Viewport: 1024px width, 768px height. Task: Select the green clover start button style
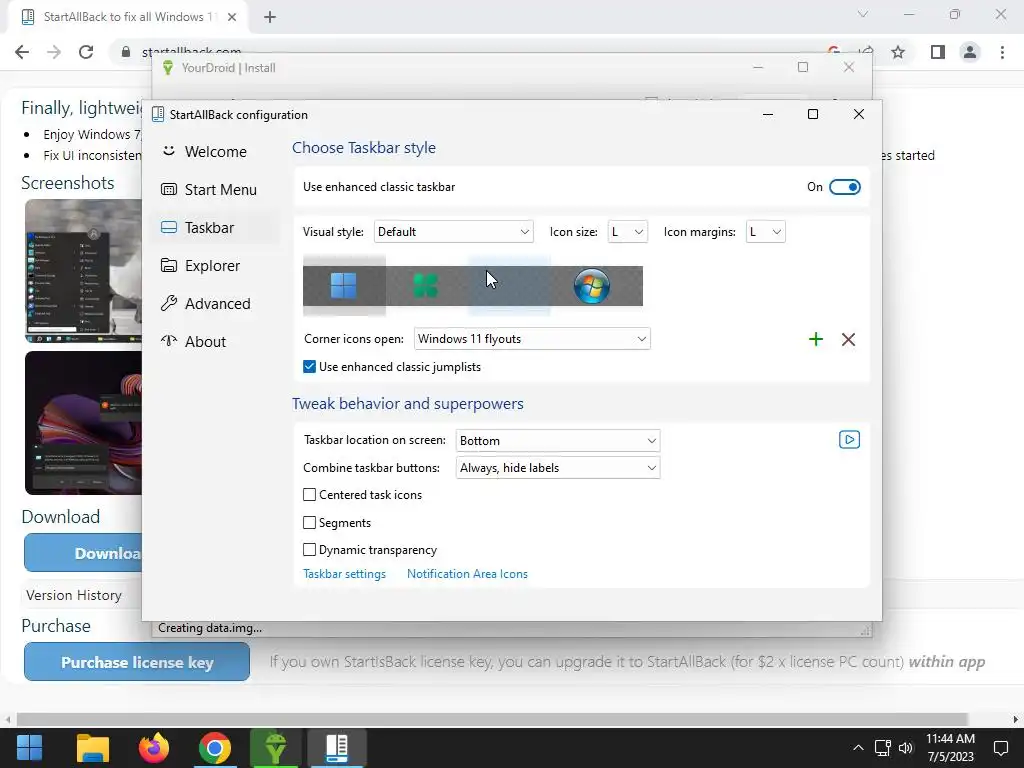426,285
